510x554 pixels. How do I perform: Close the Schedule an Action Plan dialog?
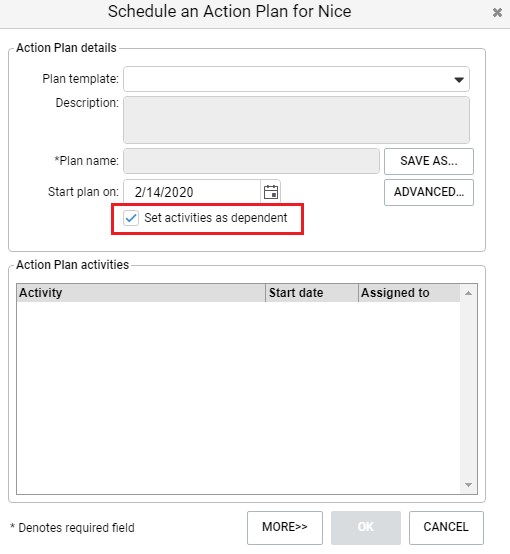pyautogui.click(x=497, y=12)
